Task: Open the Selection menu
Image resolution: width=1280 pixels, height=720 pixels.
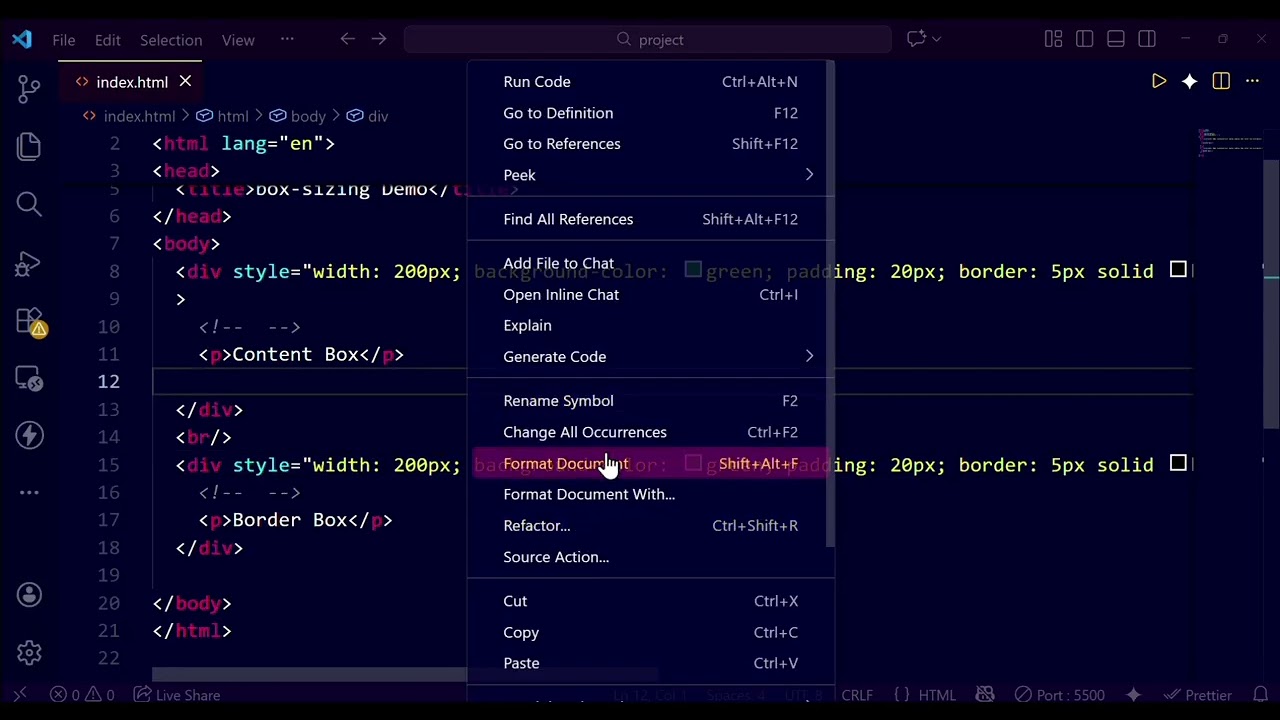Action: click(171, 40)
